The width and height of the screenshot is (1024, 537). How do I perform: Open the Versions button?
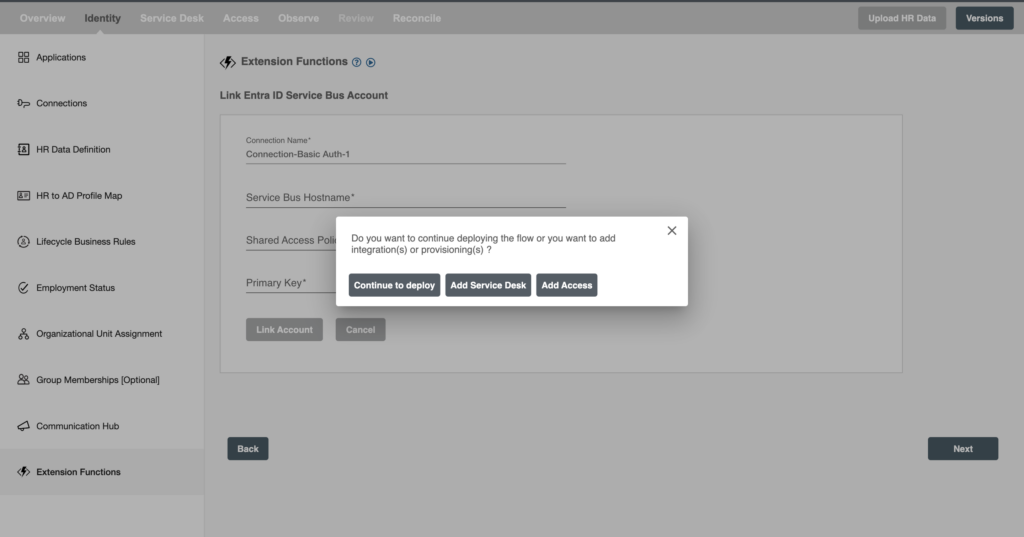coord(985,18)
